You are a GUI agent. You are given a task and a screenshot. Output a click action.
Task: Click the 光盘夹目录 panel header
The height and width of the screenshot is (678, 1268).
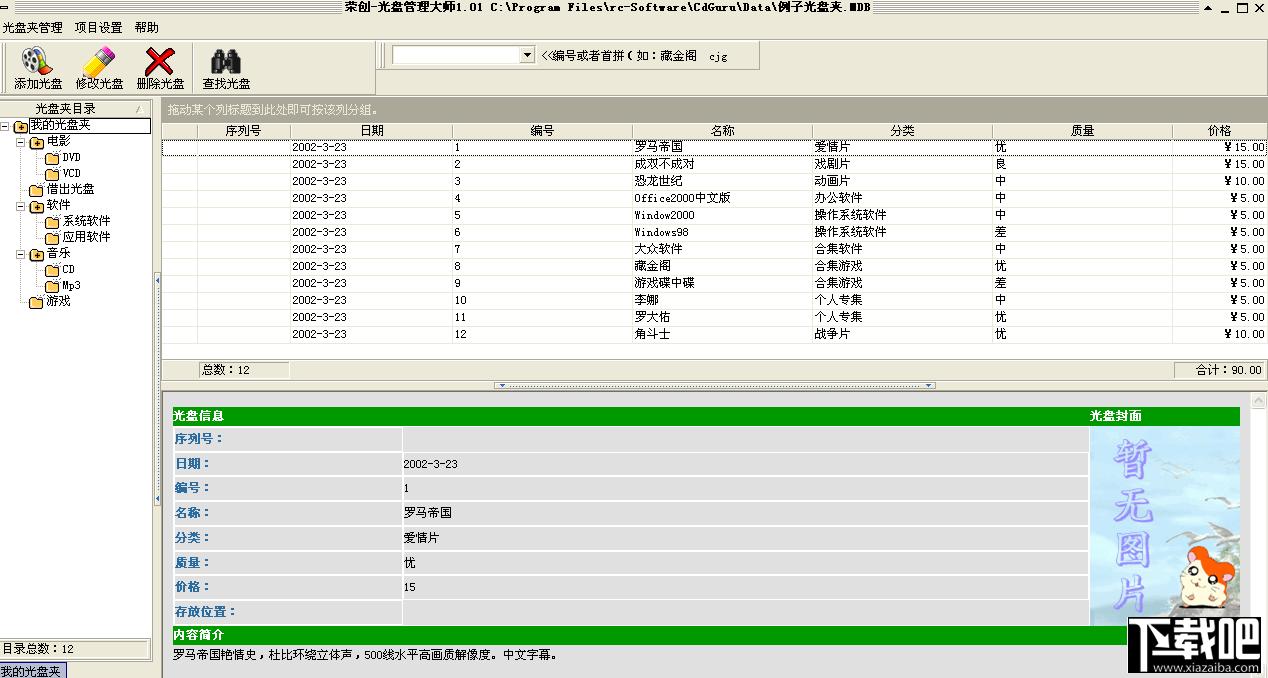tap(77, 108)
